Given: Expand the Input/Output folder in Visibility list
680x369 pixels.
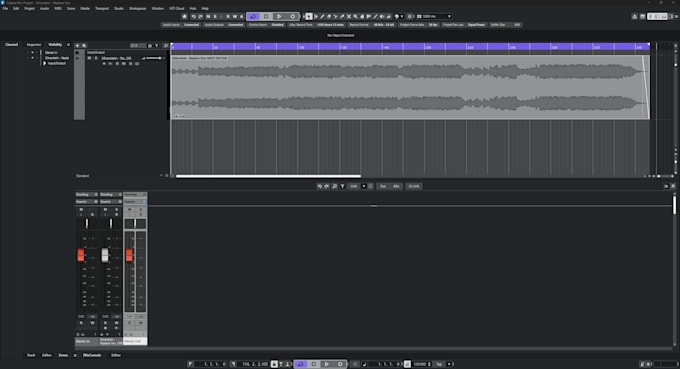Looking at the screenshot, I should coord(45,63).
